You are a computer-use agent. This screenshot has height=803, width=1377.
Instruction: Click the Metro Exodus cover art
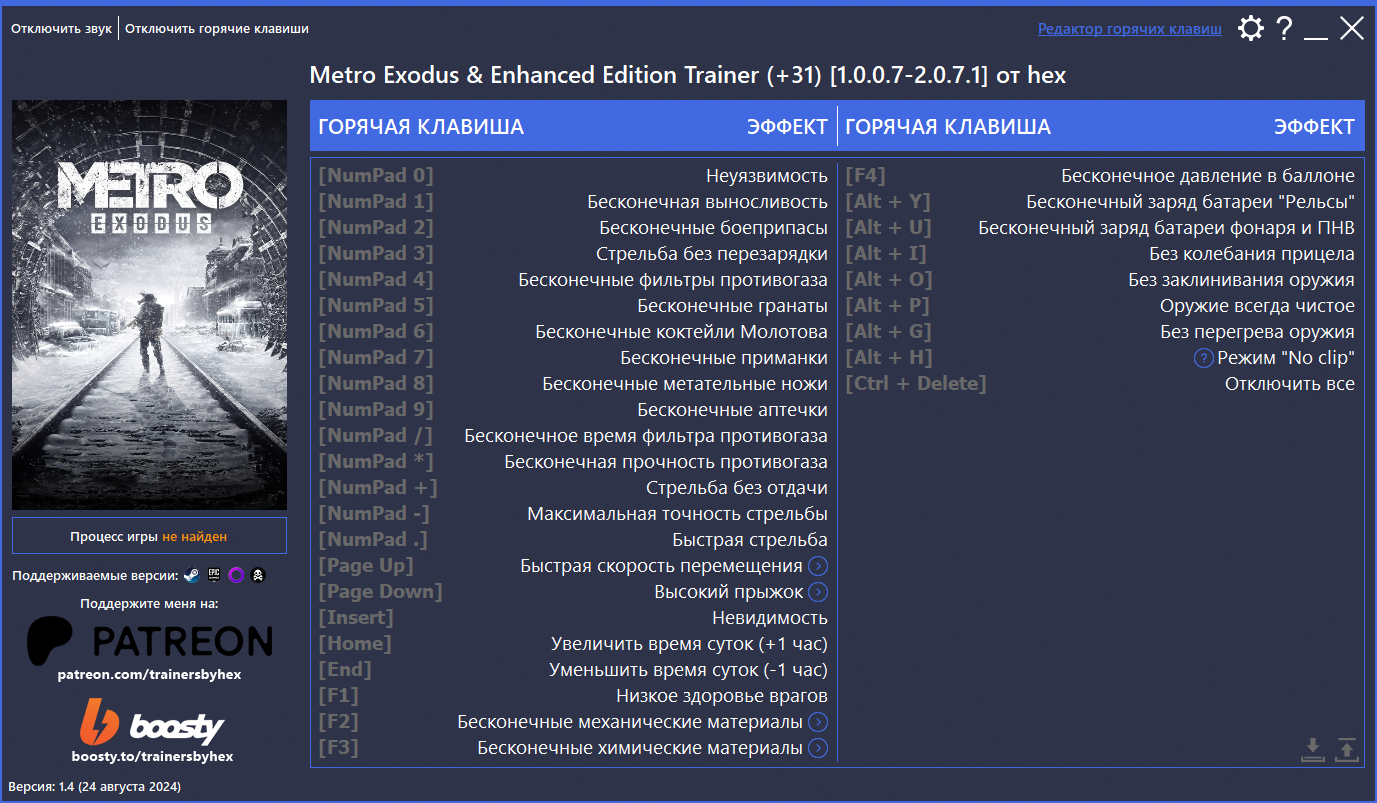click(x=149, y=305)
